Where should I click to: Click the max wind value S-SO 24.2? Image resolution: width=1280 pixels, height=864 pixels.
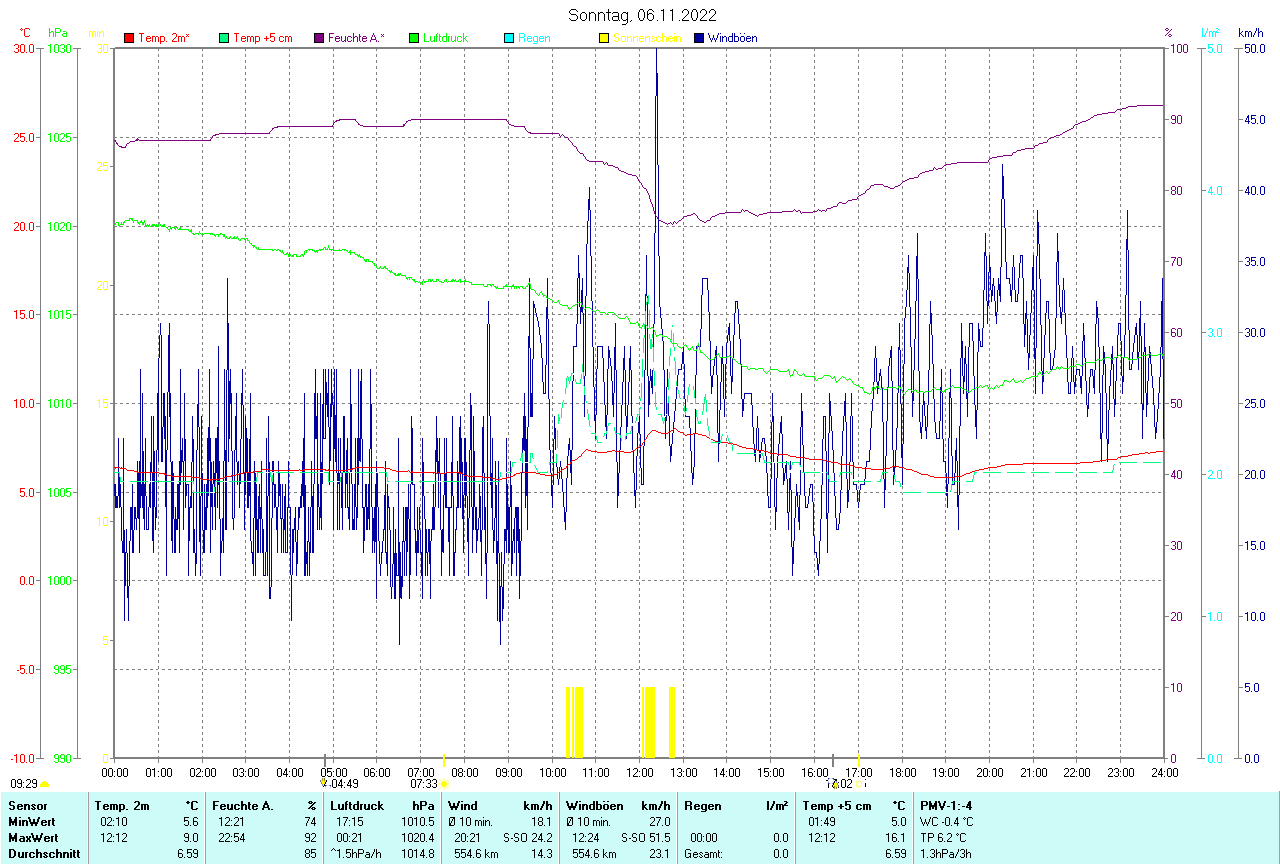[528, 837]
